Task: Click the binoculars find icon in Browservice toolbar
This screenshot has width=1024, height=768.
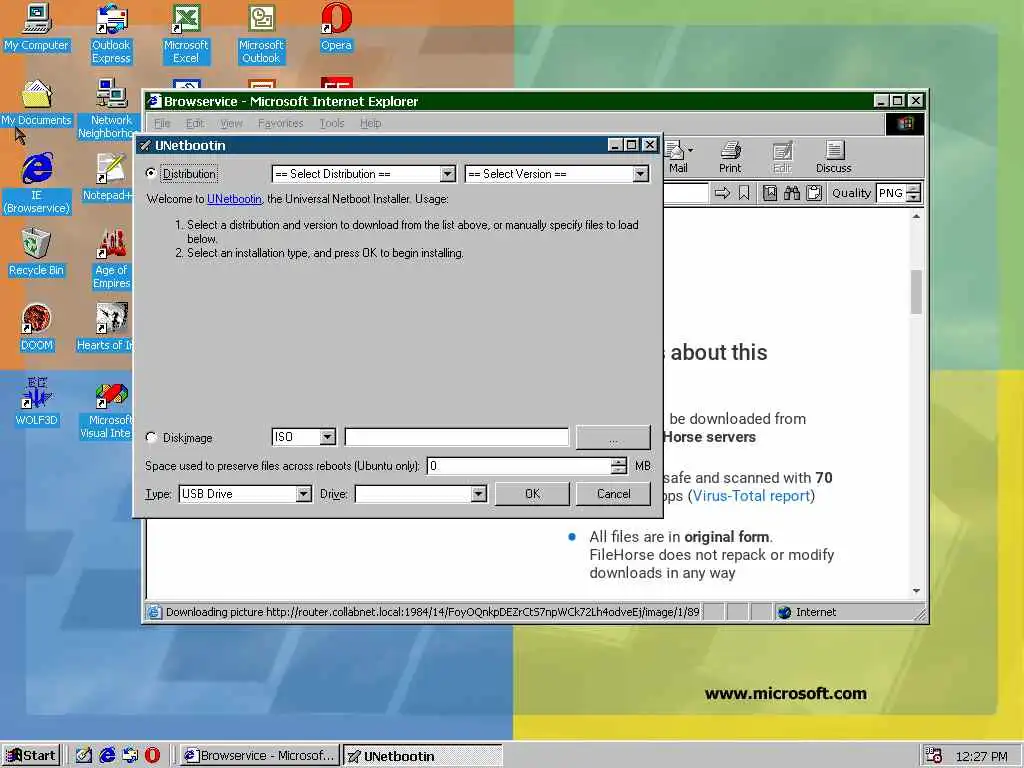Action: 792,193
